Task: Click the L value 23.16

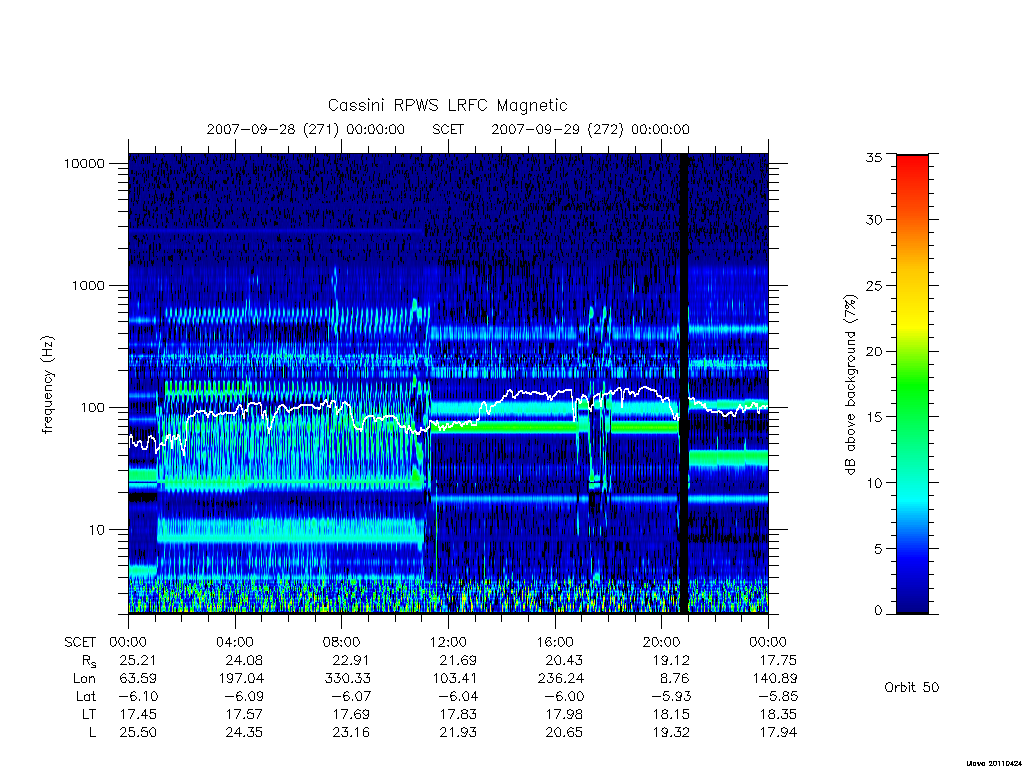Action: [x=351, y=733]
